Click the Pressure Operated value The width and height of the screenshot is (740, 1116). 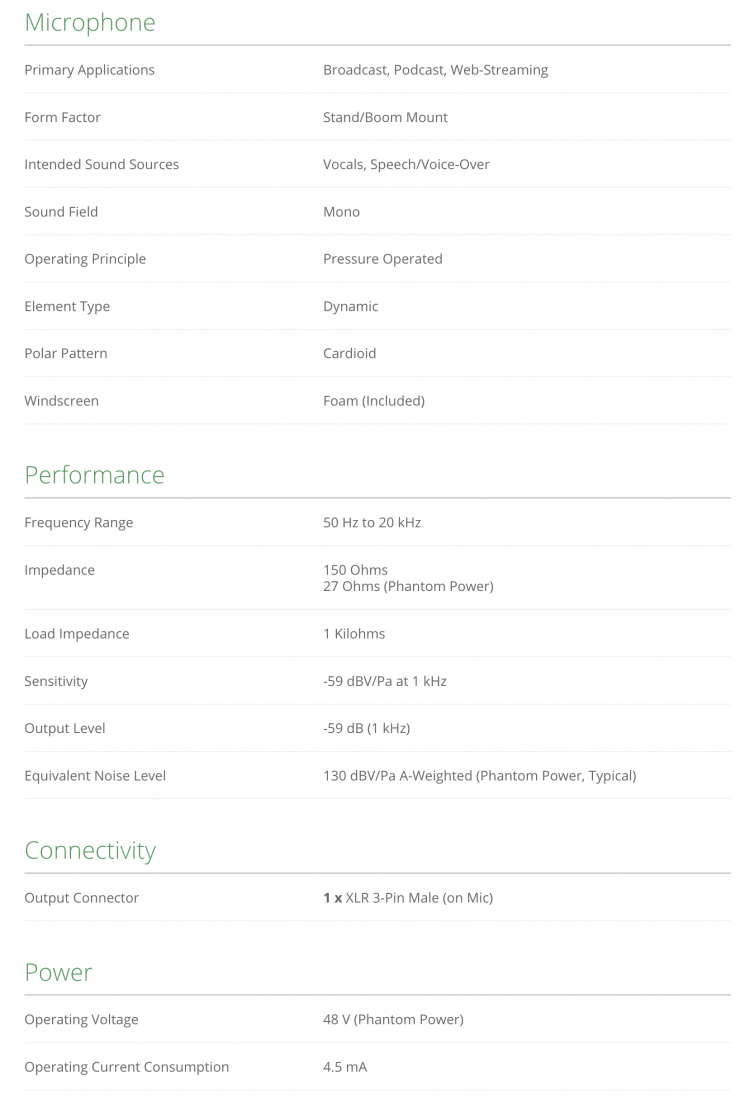click(x=382, y=259)
